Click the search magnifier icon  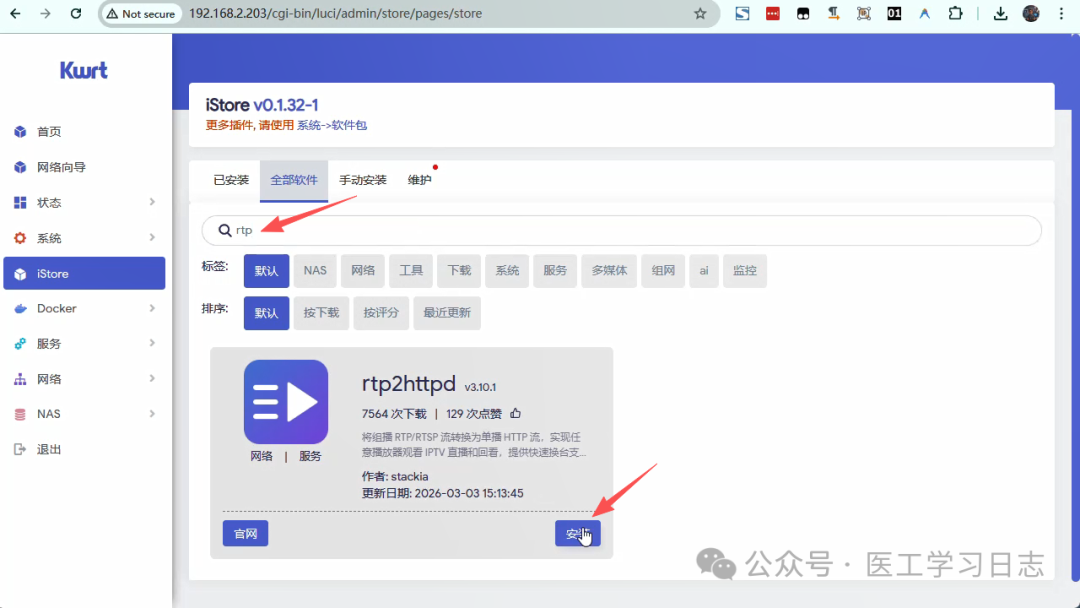pos(226,230)
